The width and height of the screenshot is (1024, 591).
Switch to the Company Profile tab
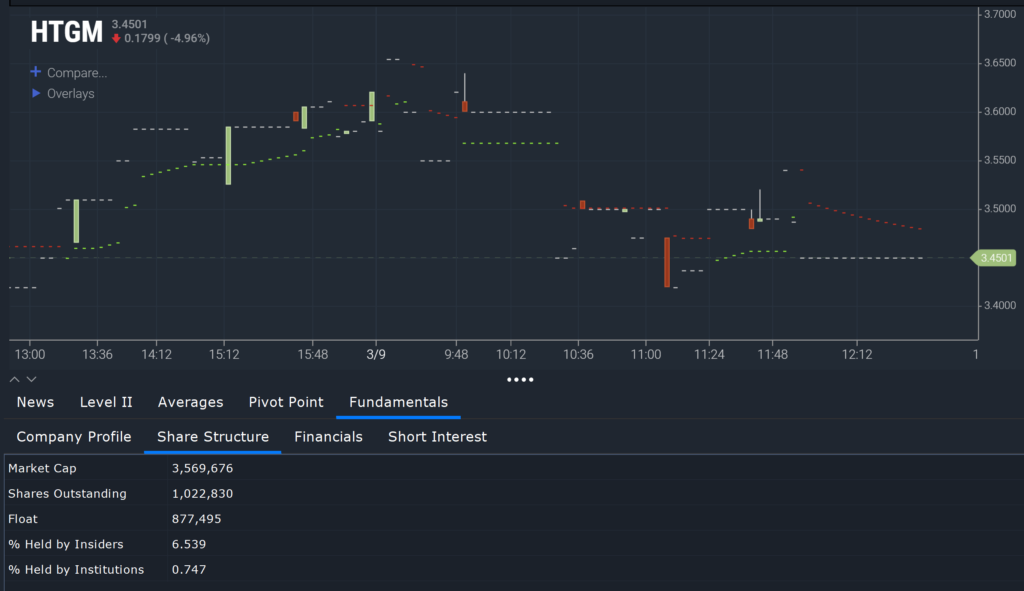click(x=73, y=437)
